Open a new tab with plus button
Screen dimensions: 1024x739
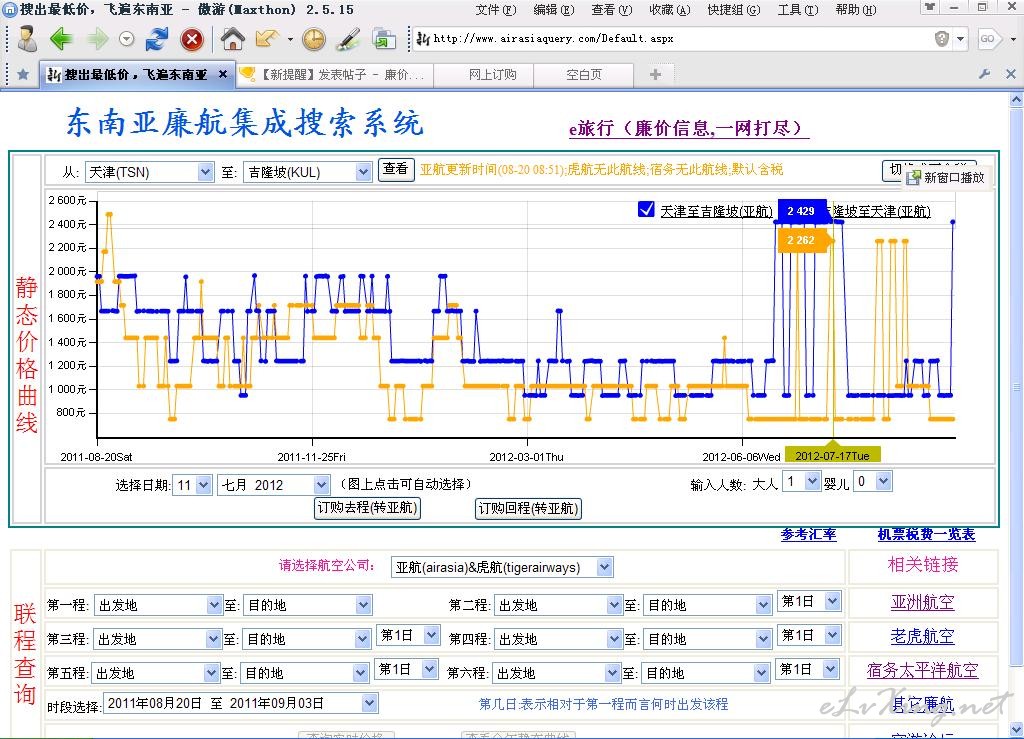[655, 74]
